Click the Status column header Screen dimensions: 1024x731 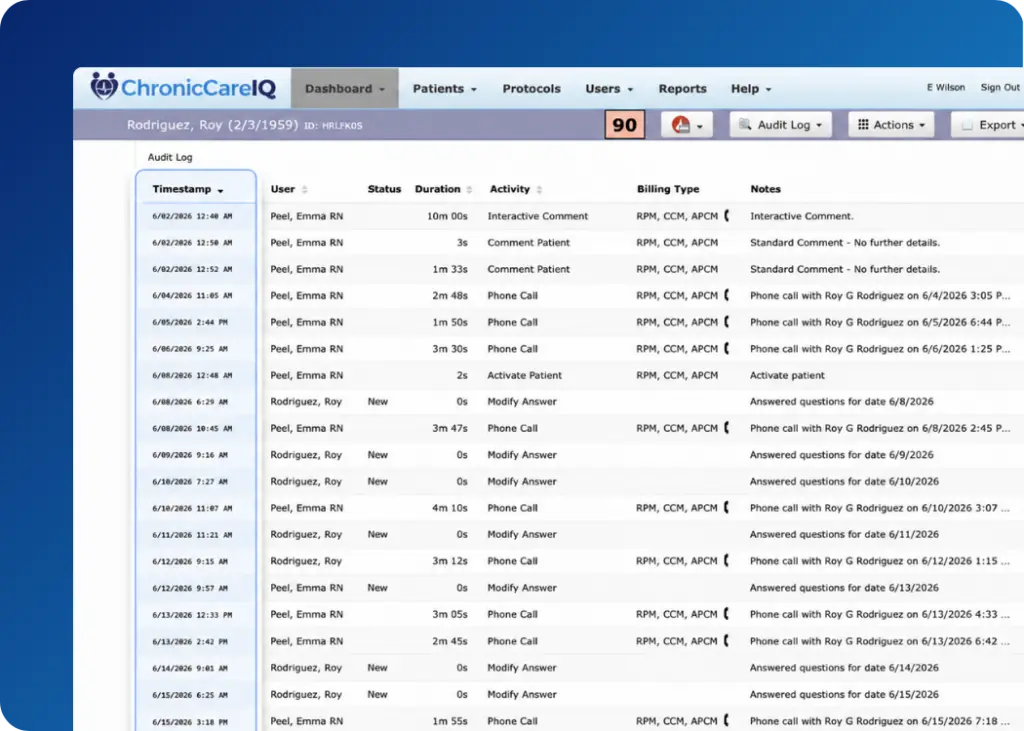tap(384, 189)
